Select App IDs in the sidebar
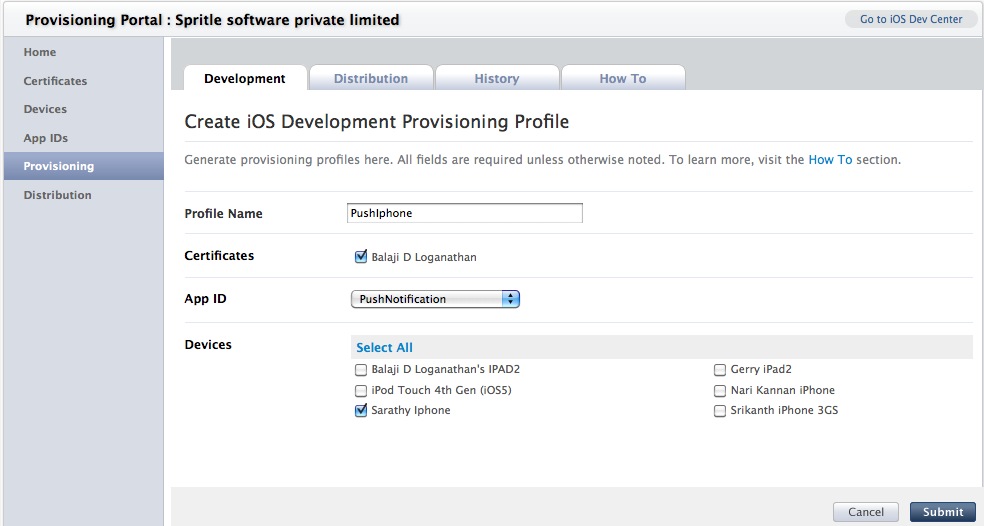Viewport: 984px width, 526px height. 46,138
